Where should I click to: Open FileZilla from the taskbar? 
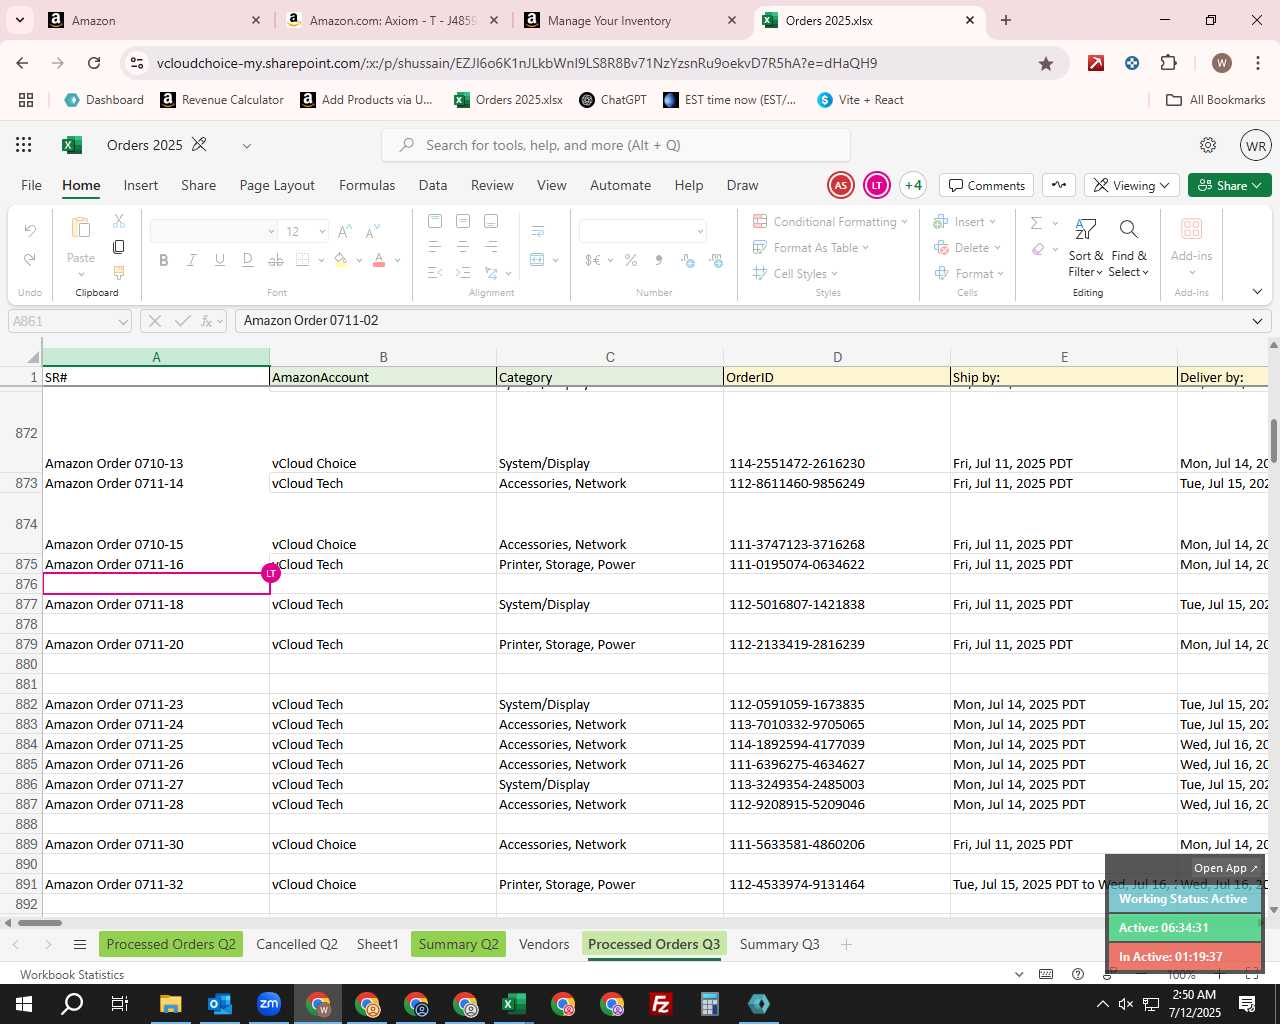tap(660, 1004)
